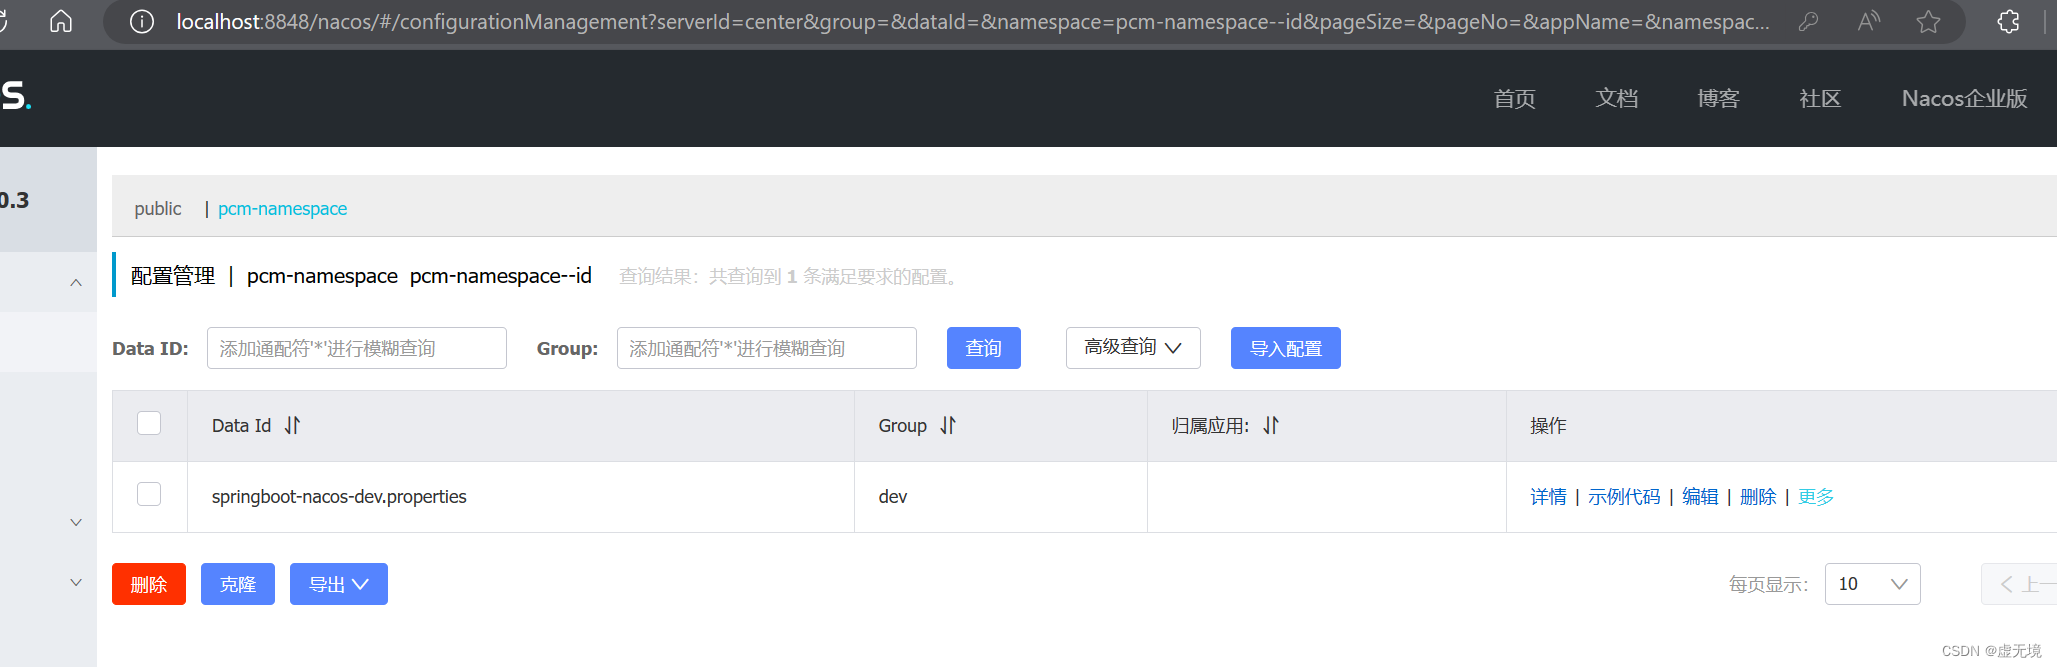
Task: Open the page size 10 dropdown
Action: click(1872, 584)
